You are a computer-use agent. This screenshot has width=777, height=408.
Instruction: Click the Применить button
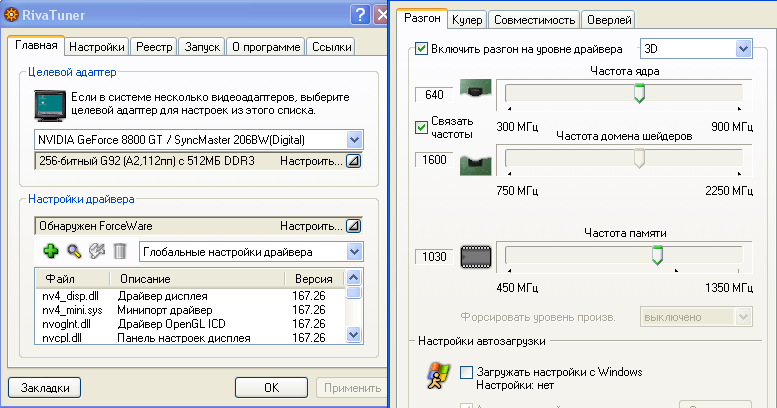click(352, 388)
